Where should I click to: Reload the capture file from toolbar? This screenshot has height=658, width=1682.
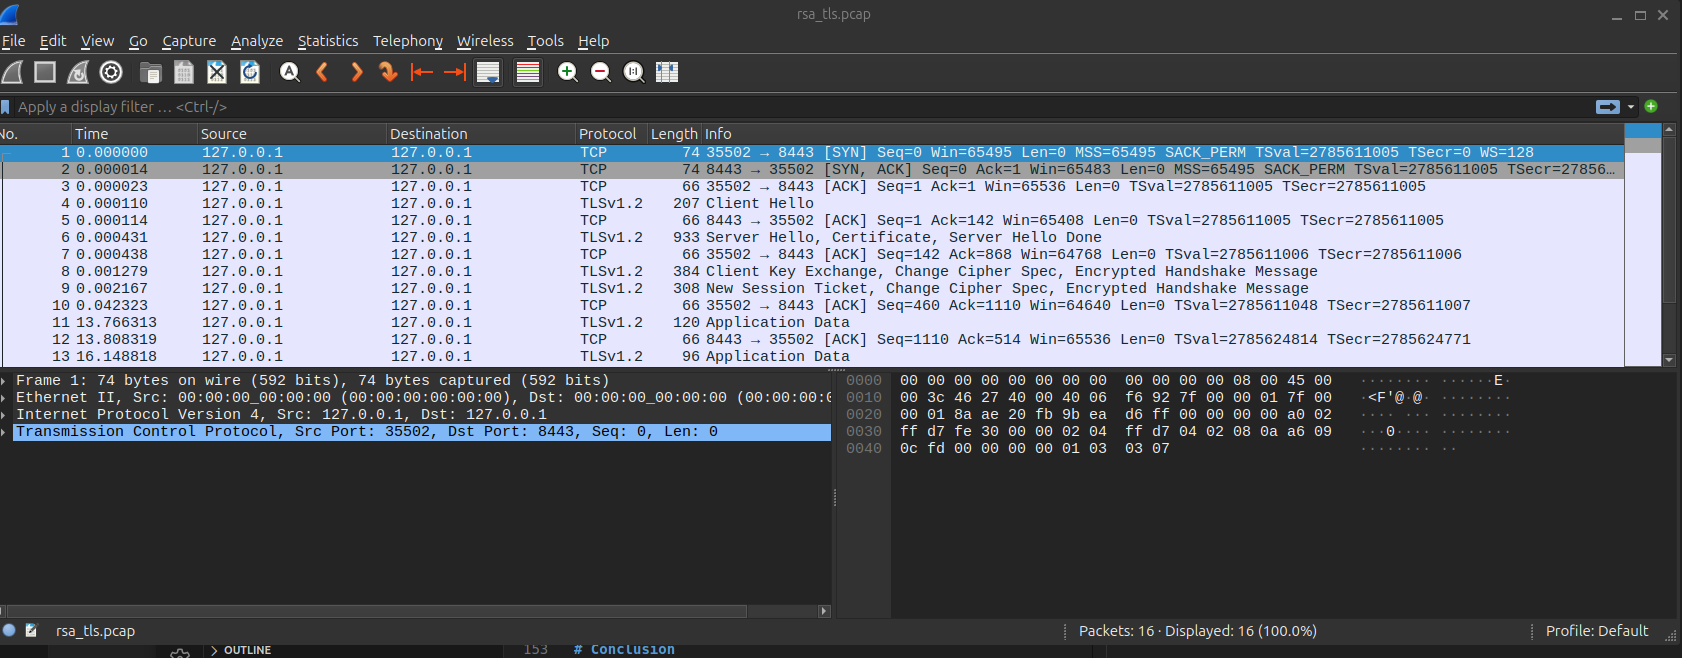pos(250,72)
